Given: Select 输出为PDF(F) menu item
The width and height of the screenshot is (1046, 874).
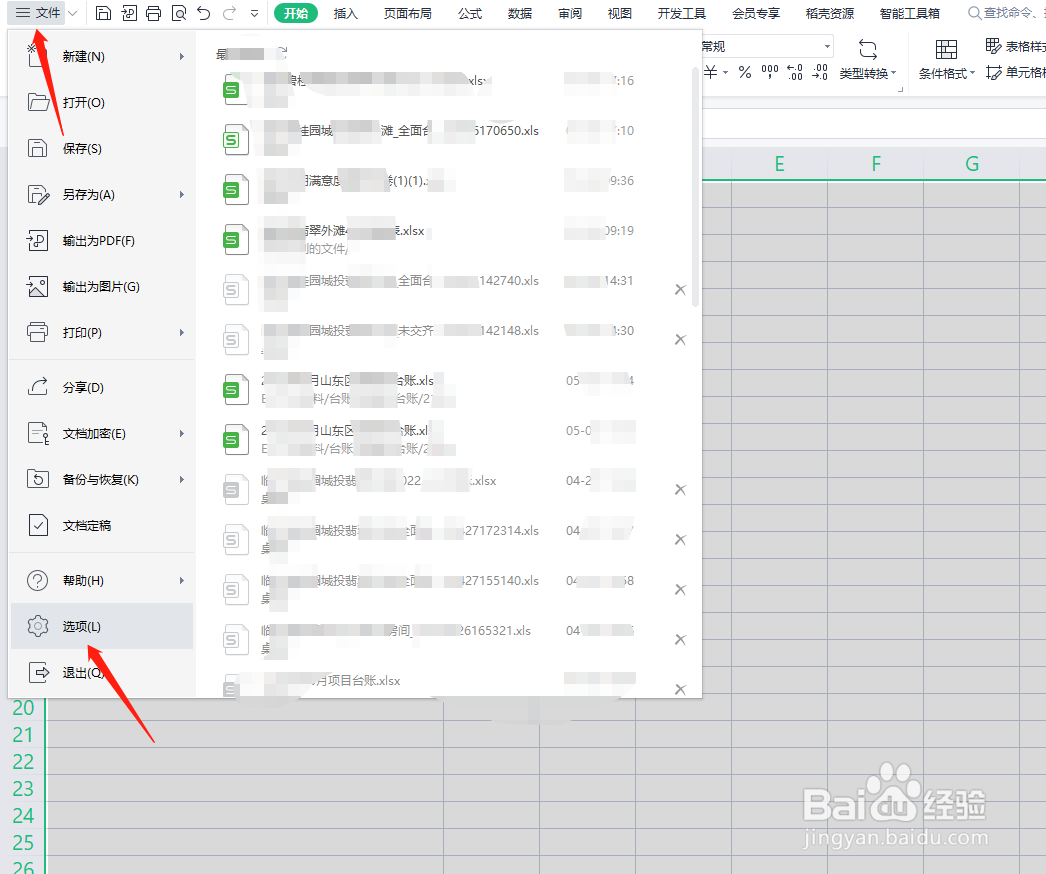Looking at the screenshot, I should tap(101, 241).
